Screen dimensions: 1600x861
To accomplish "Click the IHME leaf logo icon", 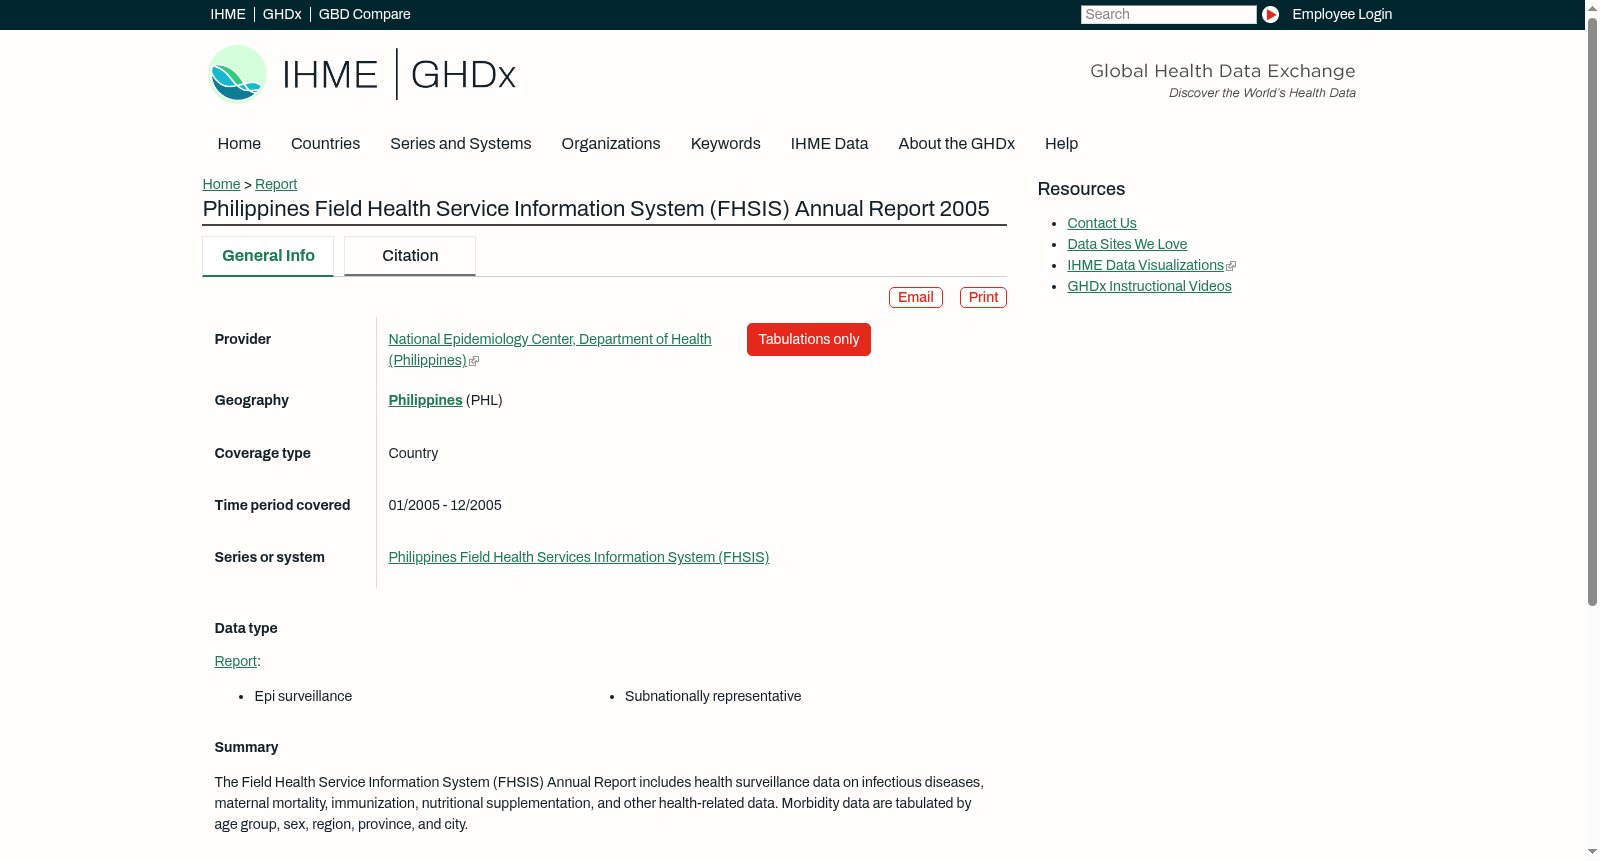I will (x=237, y=74).
